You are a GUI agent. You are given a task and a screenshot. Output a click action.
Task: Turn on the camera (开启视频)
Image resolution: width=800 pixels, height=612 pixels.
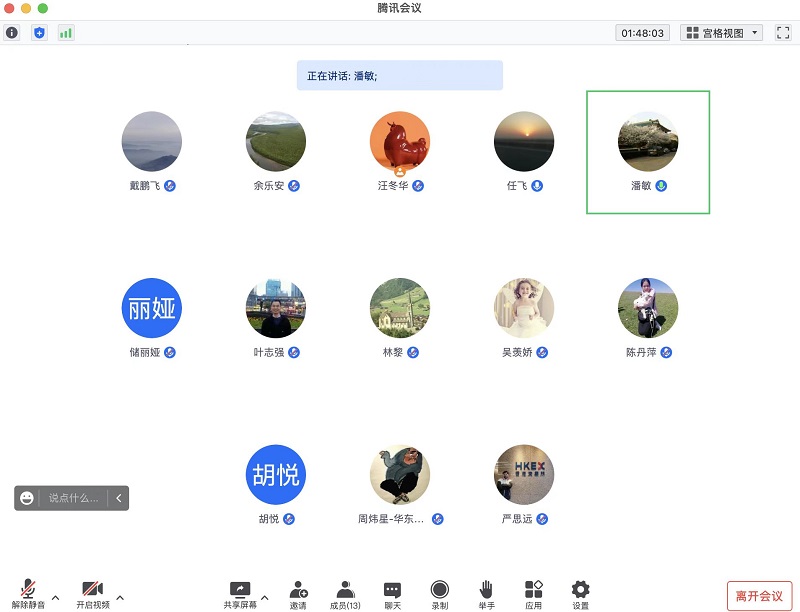(92, 593)
